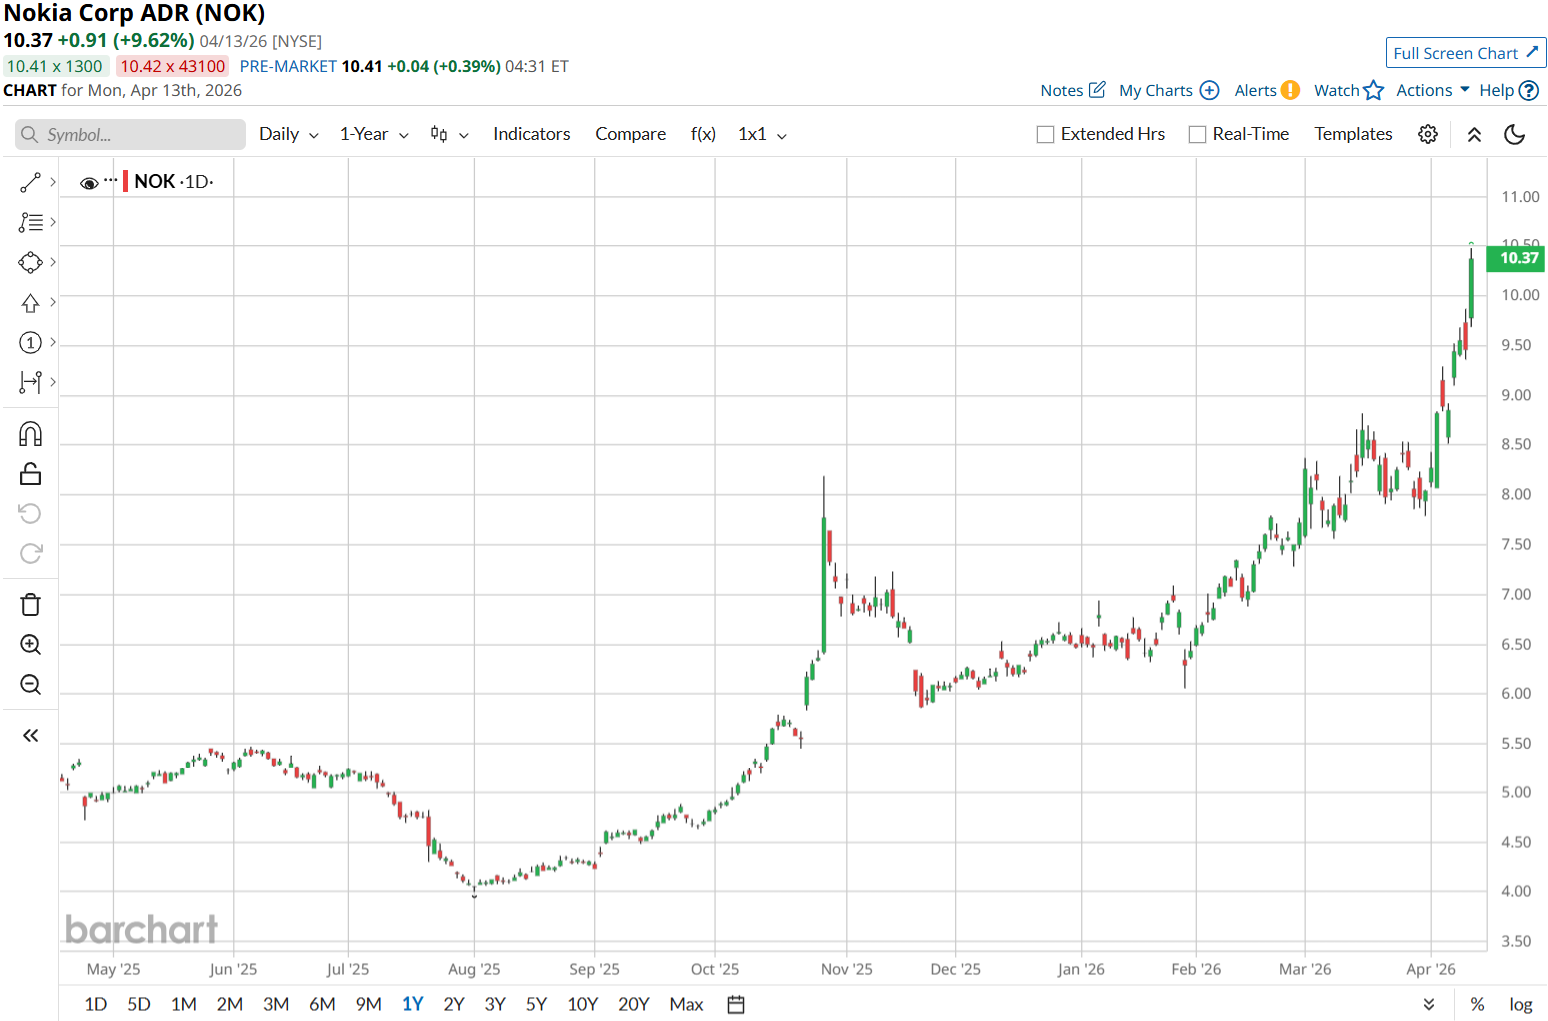The width and height of the screenshot is (1548, 1021).
Task: Toggle NOK series visibility eye icon
Action: point(89,183)
